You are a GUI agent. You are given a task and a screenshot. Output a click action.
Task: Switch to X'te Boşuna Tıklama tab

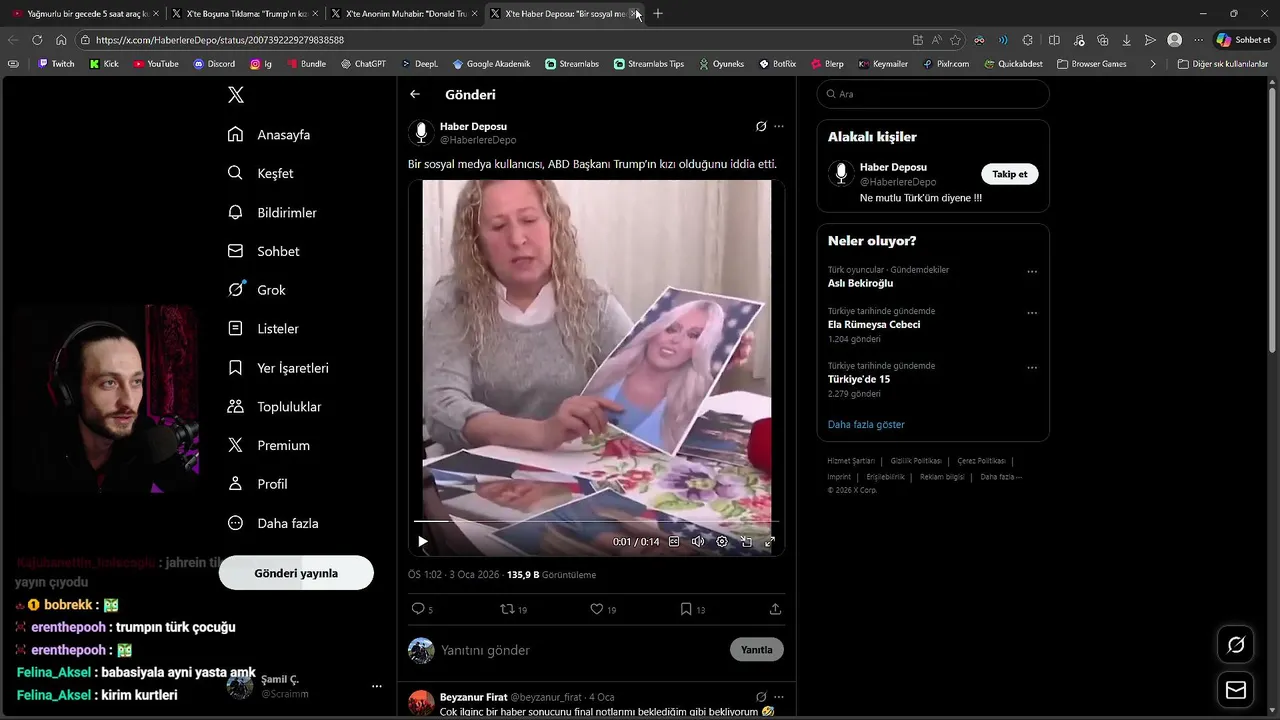244,14
